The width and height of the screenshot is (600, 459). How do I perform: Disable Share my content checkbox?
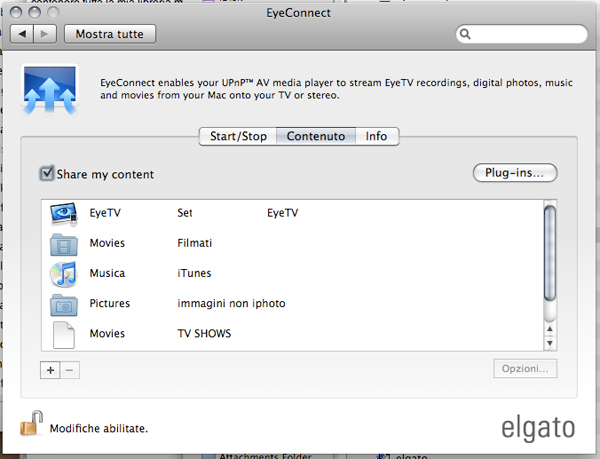tap(47, 174)
